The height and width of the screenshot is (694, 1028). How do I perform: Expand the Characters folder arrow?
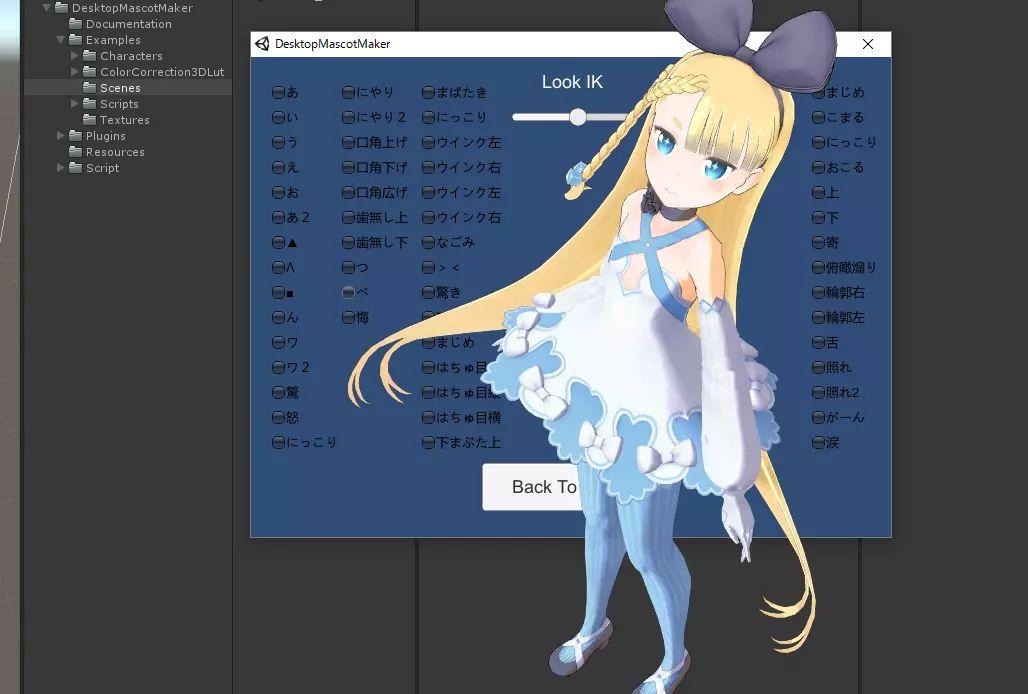(74, 56)
